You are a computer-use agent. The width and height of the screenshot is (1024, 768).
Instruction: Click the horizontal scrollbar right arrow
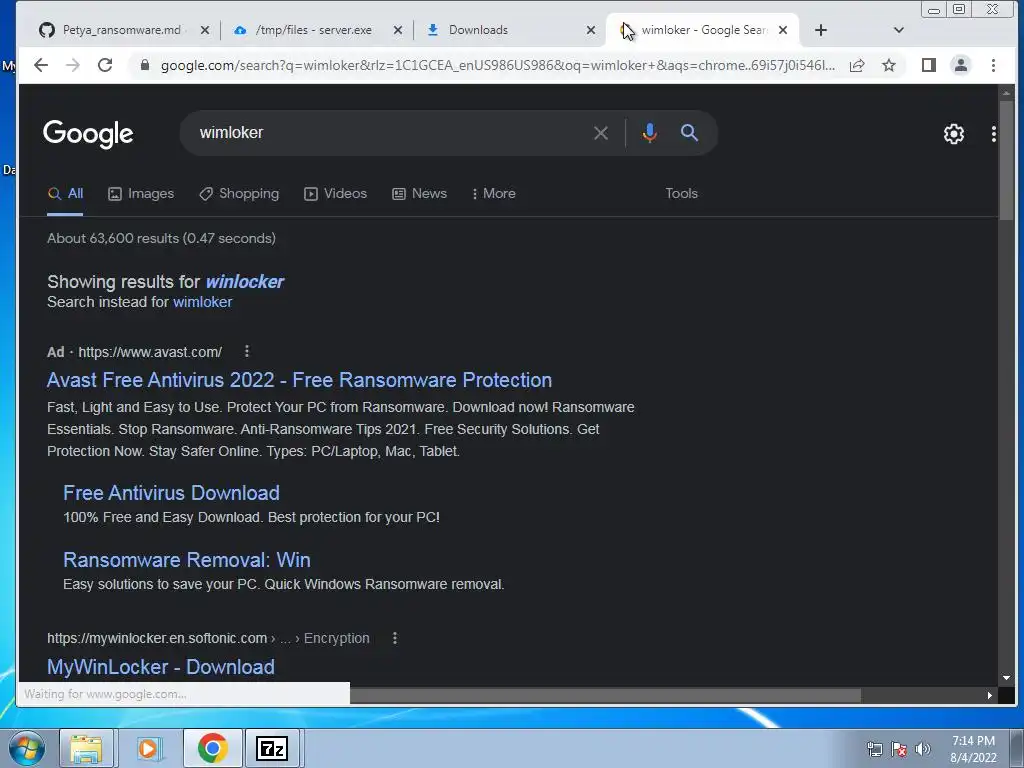pyautogui.click(x=989, y=696)
